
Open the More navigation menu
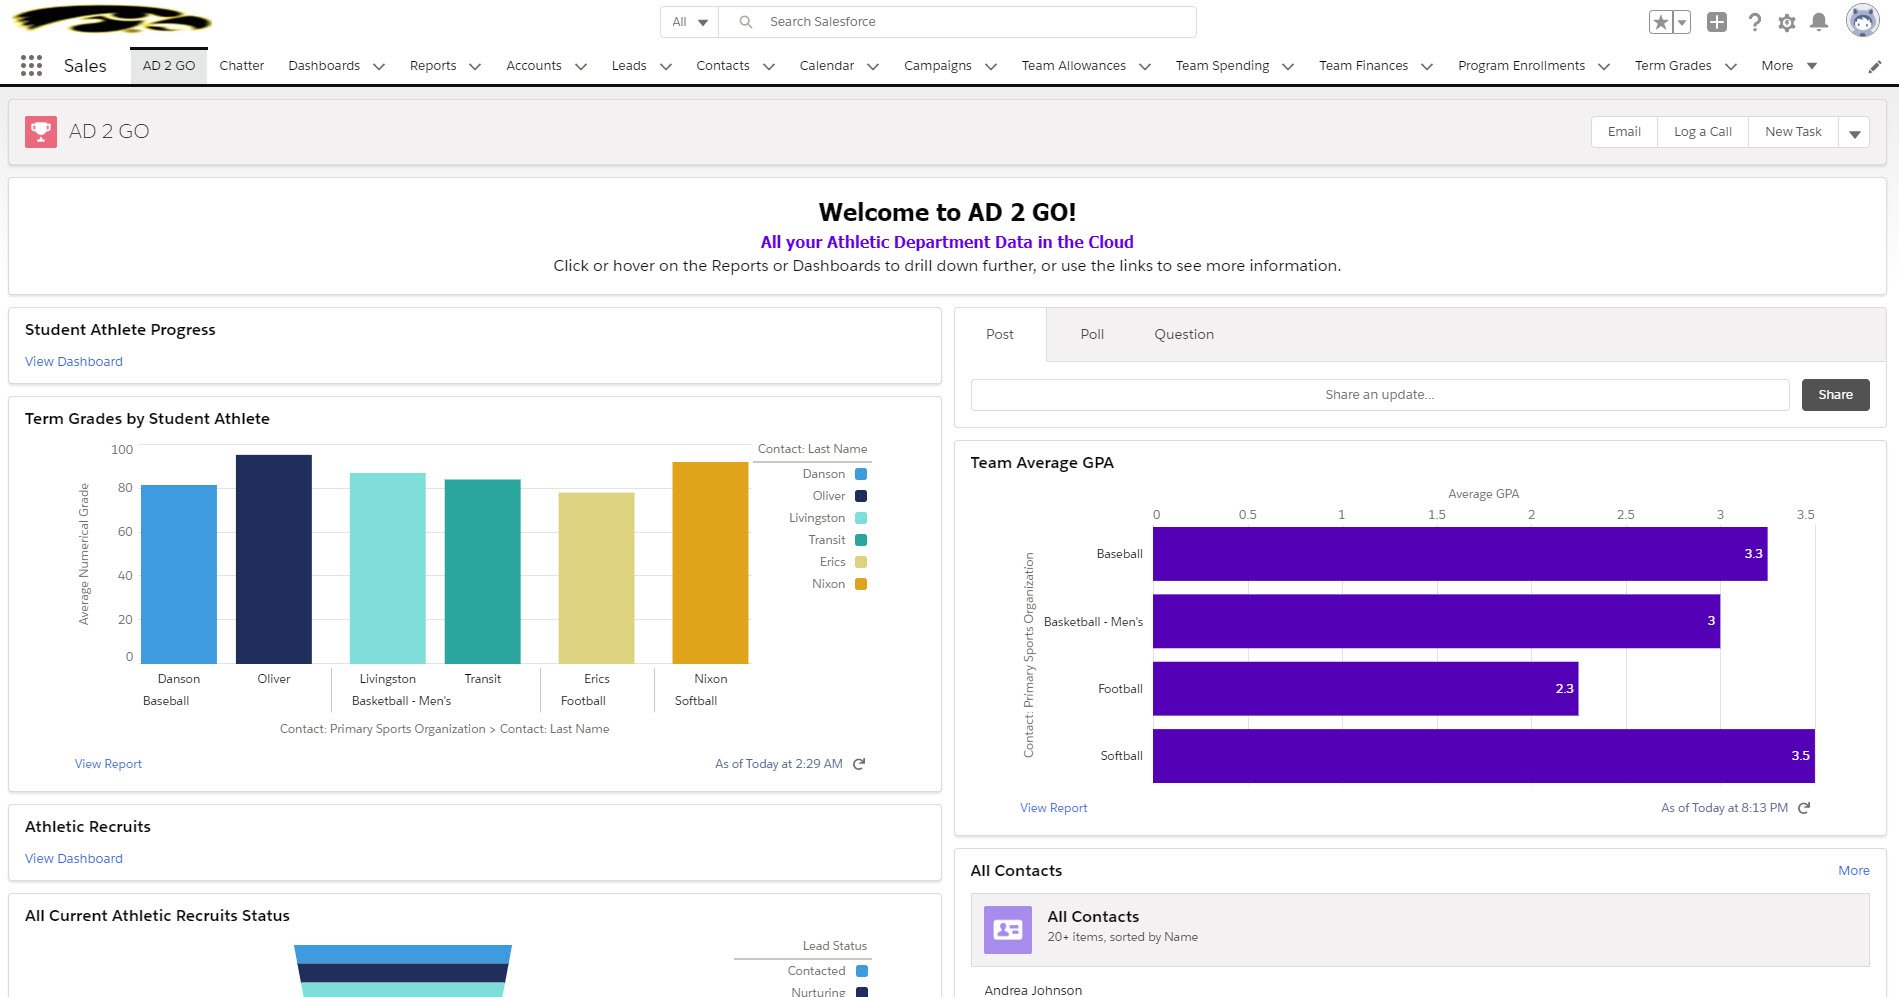point(1789,66)
